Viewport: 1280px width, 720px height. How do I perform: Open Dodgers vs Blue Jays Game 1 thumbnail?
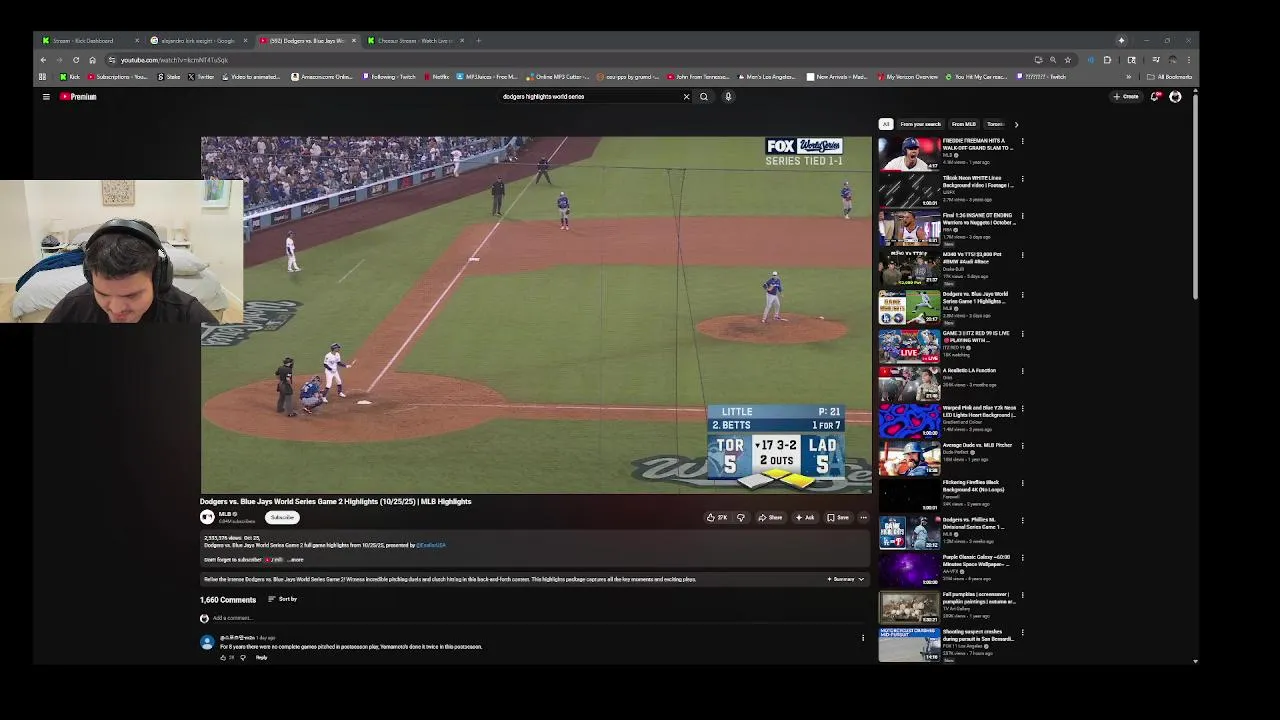tap(909, 307)
